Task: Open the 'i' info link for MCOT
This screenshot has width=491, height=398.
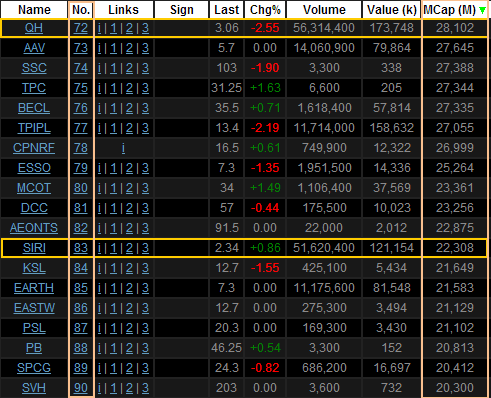Action: pyautogui.click(x=99, y=188)
